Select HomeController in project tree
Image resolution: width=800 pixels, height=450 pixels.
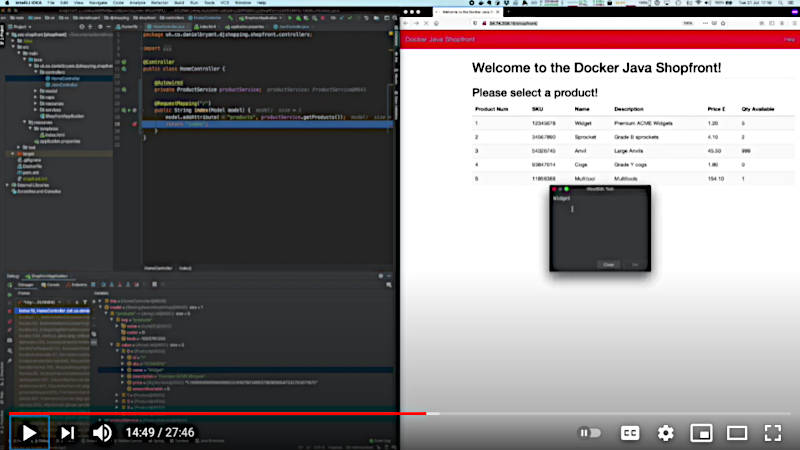65,79
